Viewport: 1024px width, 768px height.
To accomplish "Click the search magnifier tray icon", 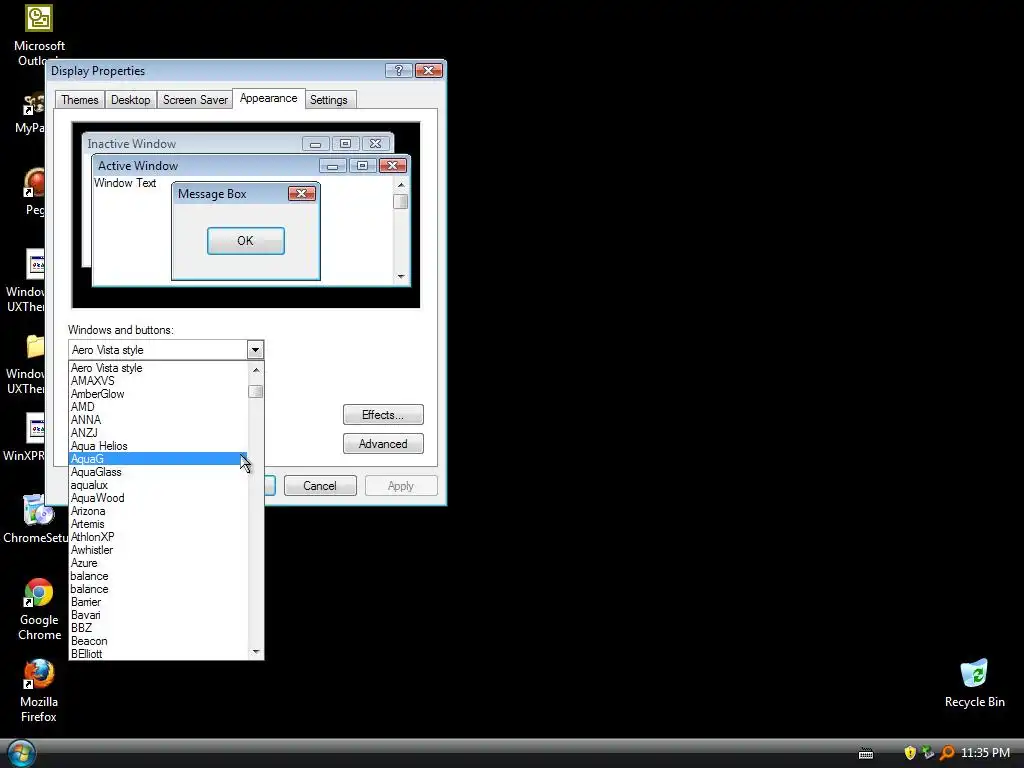I will (x=947, y=753).
